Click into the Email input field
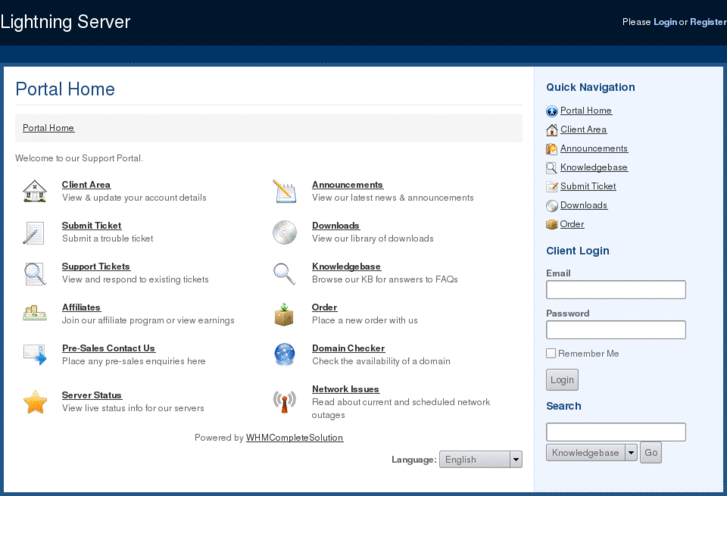This screenshot has height=545, width=727. [616, 290]
